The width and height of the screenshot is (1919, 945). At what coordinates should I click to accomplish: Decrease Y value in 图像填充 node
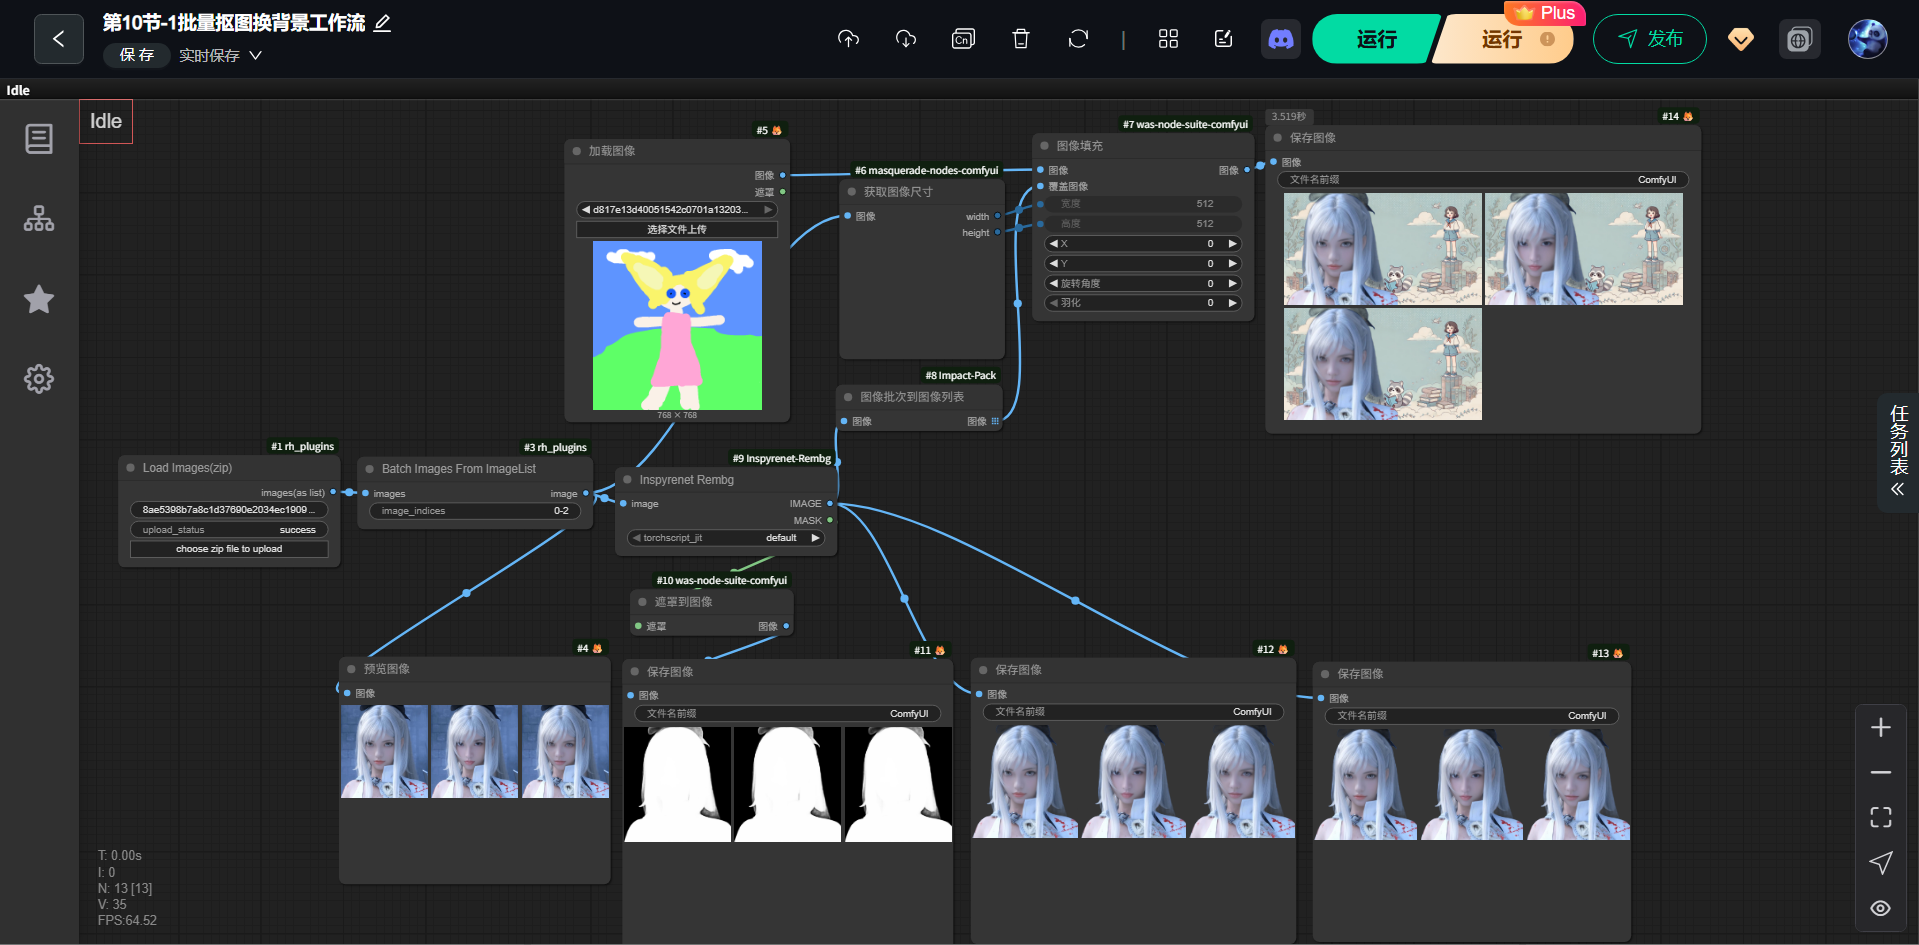coord(1053,264)
